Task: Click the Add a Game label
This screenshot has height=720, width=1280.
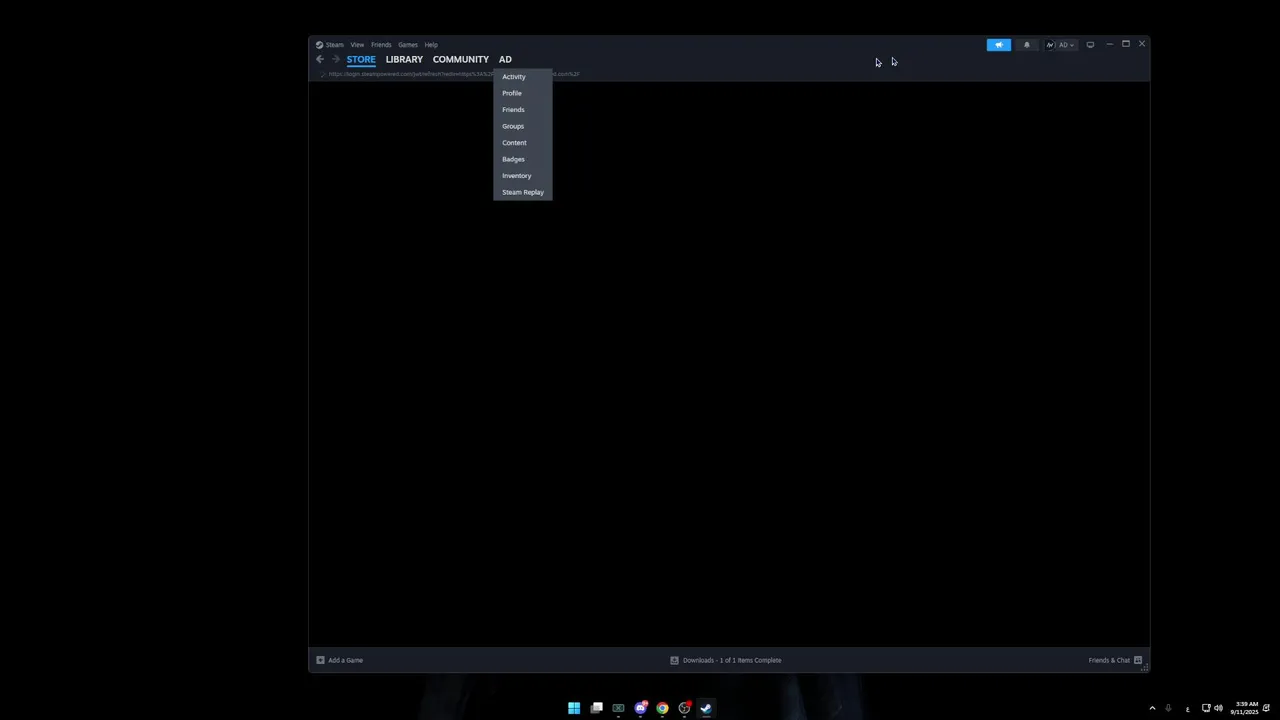Action: click(x=345, y=660)
